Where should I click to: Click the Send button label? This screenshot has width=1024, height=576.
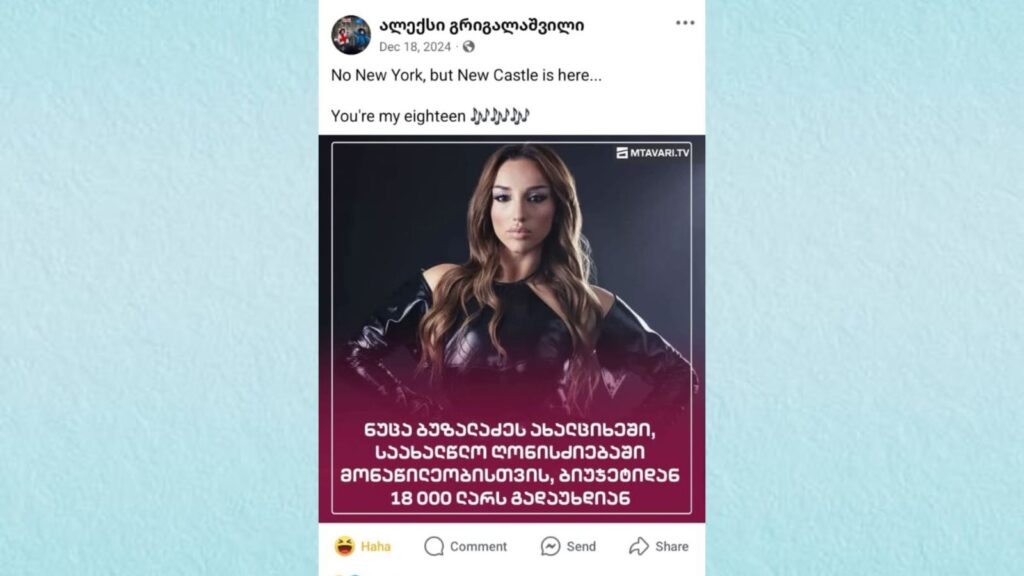[x=581, y=547]
